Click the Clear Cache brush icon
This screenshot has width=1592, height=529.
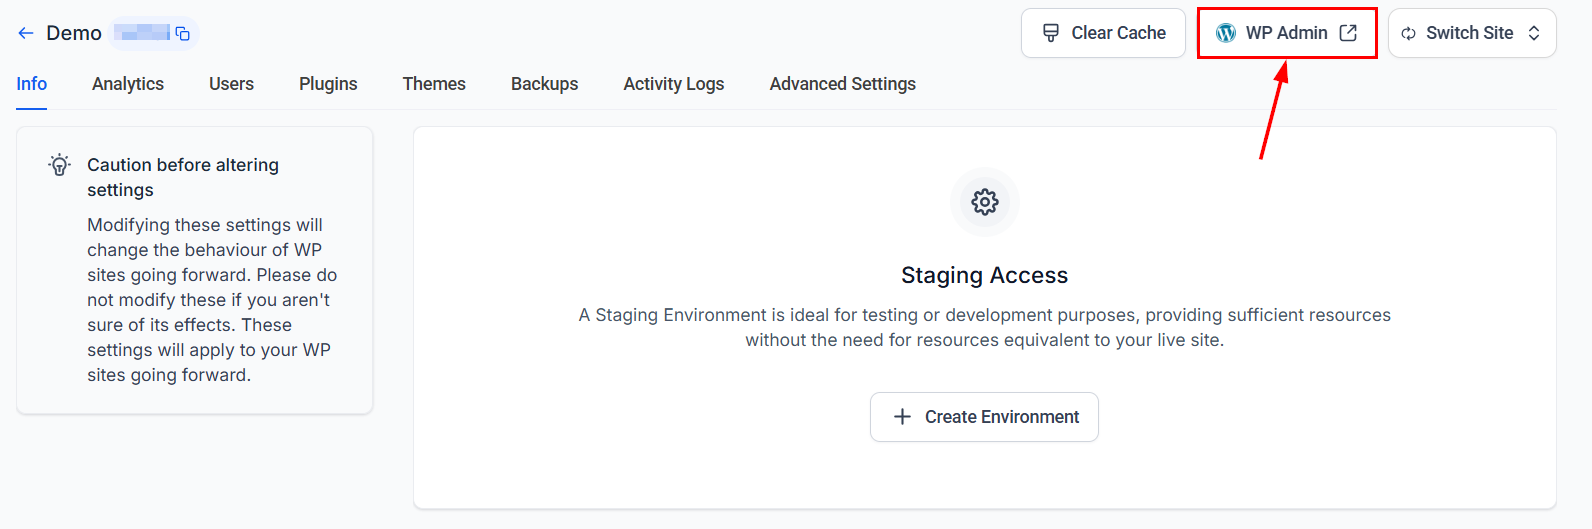pyautogui.click(x=1051, y=33)
